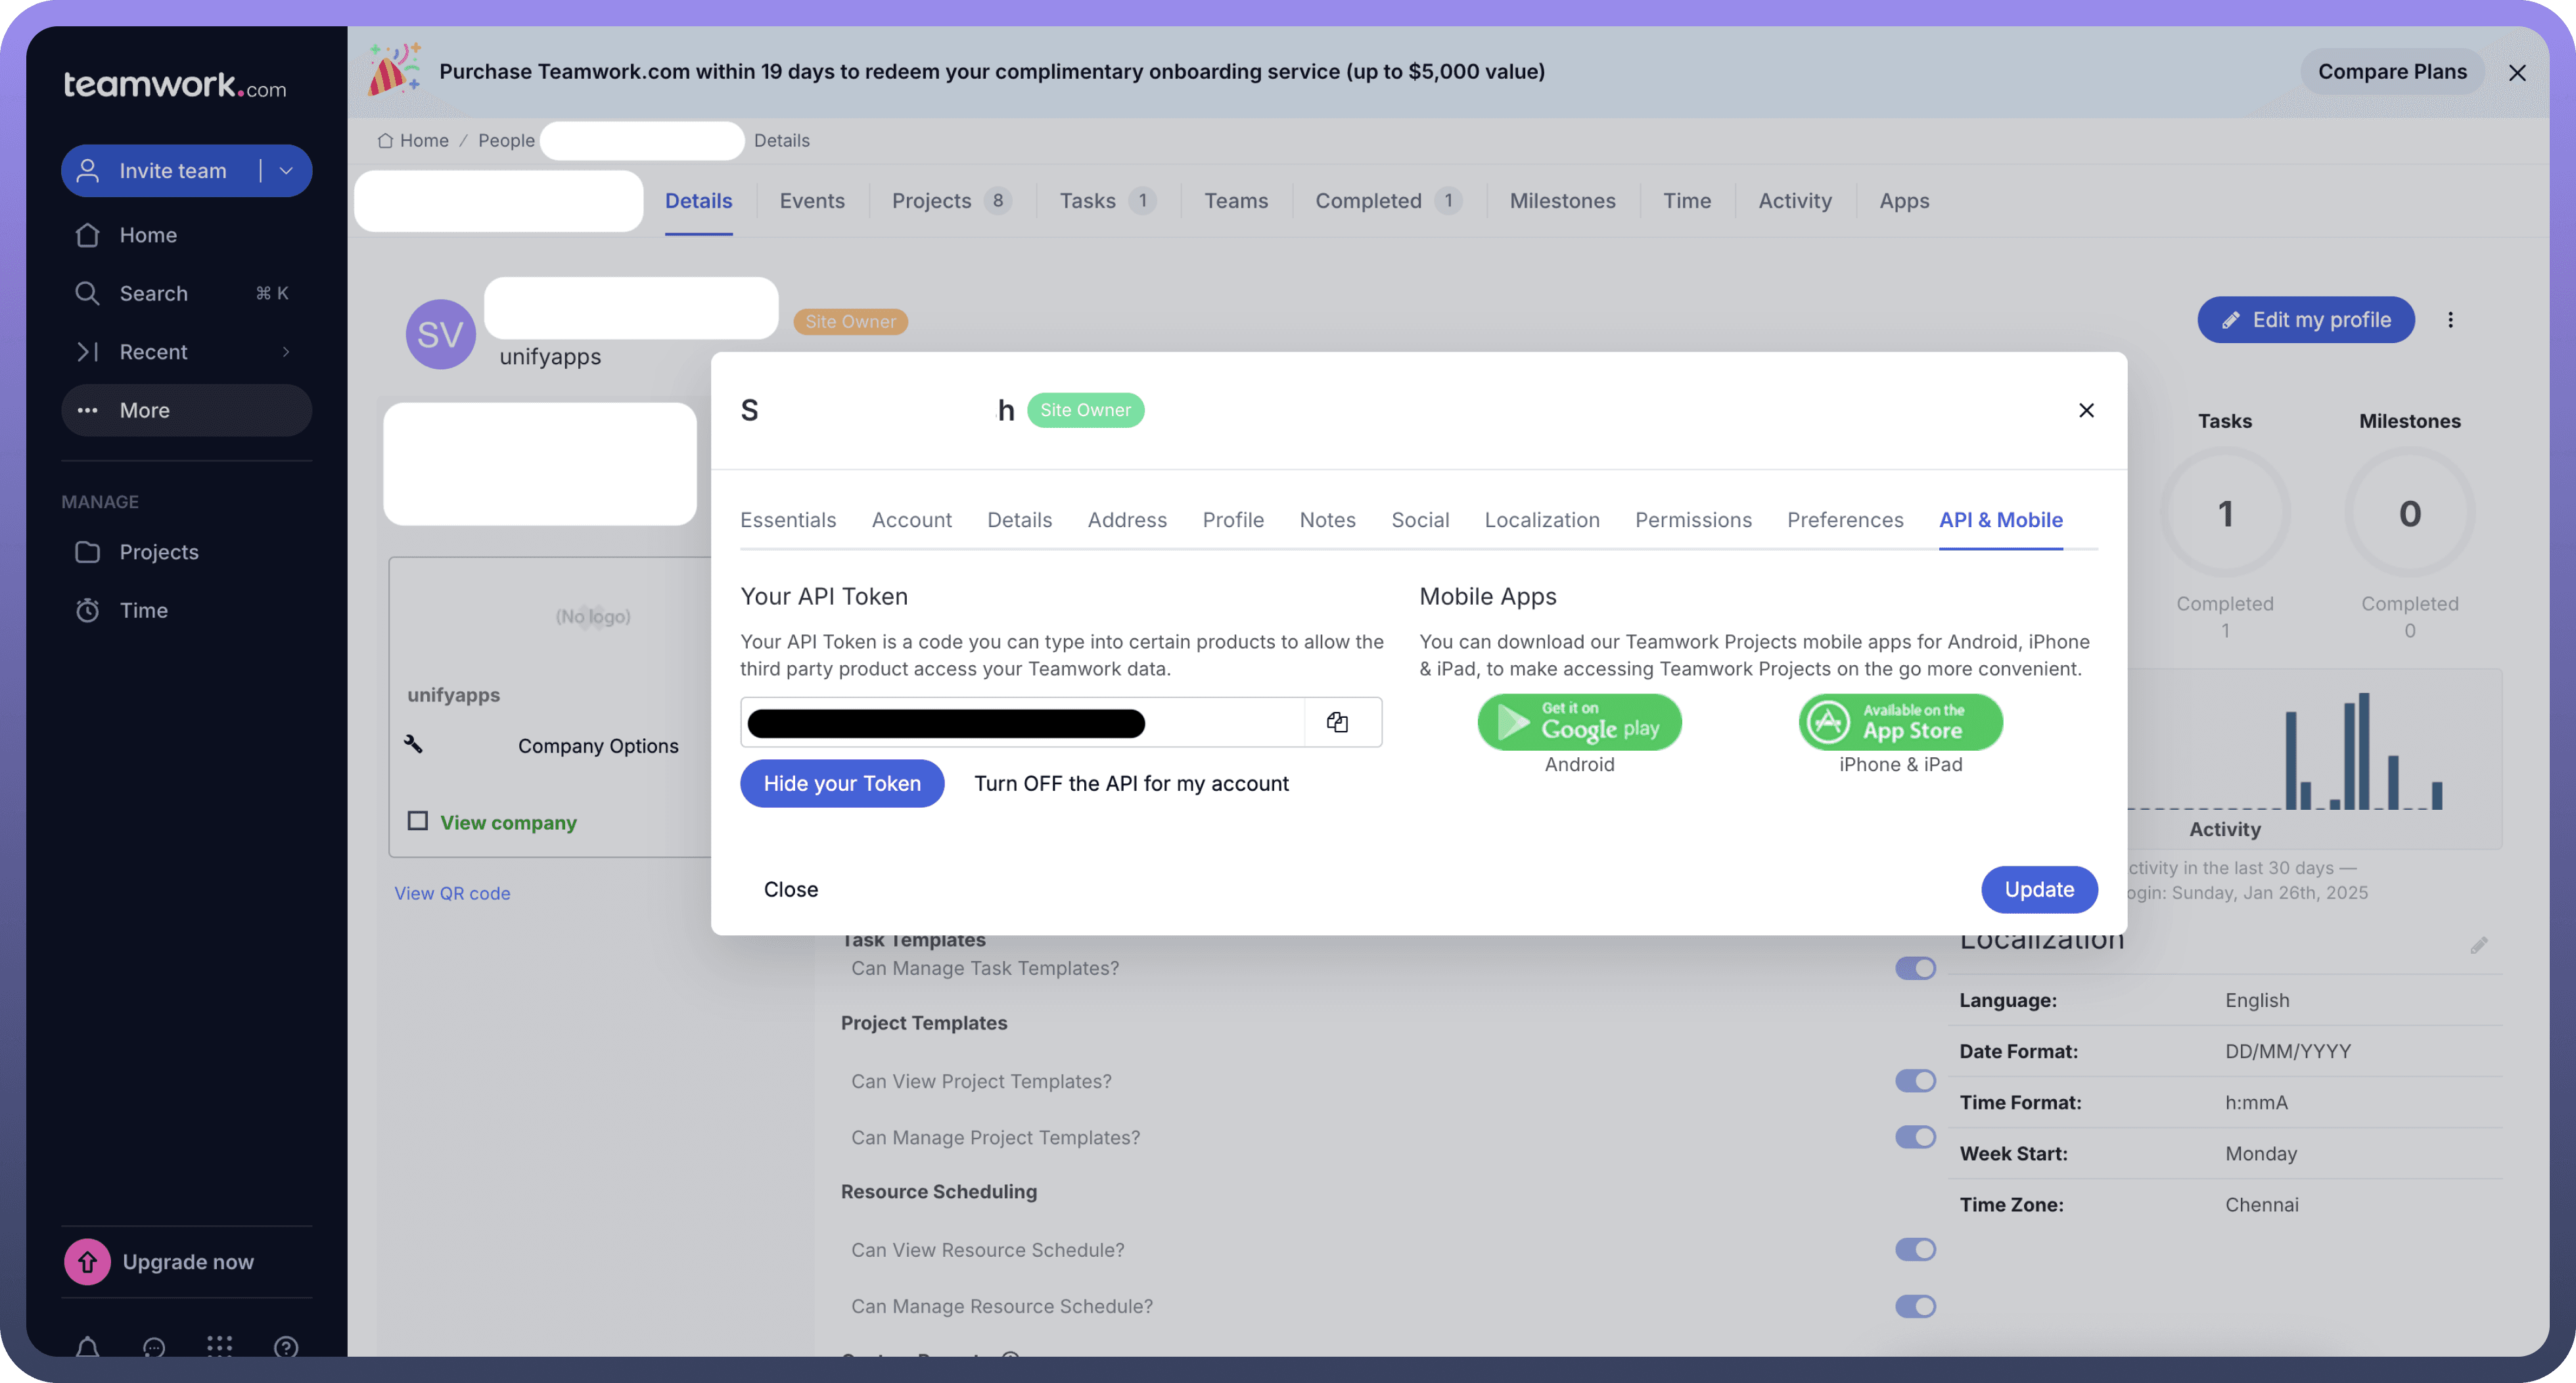Open the three-dot menu beside Edit my profile

click(x=2450, y=320)
